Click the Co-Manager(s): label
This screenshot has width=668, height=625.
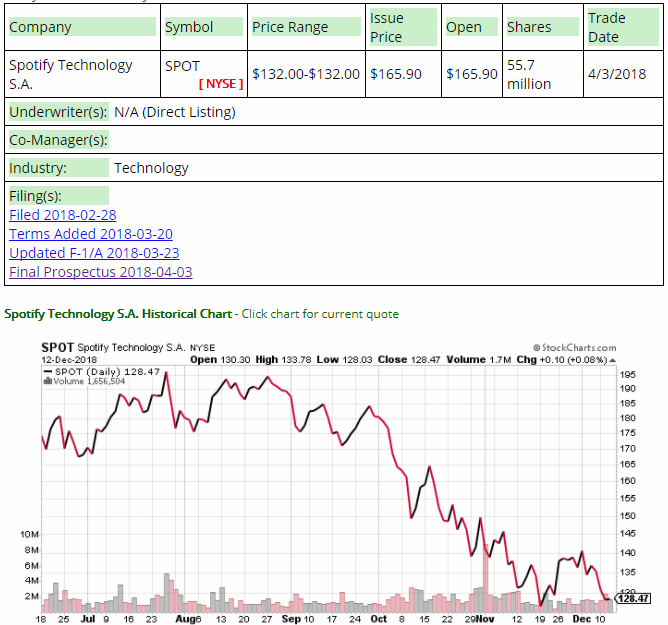coord(59,140)
